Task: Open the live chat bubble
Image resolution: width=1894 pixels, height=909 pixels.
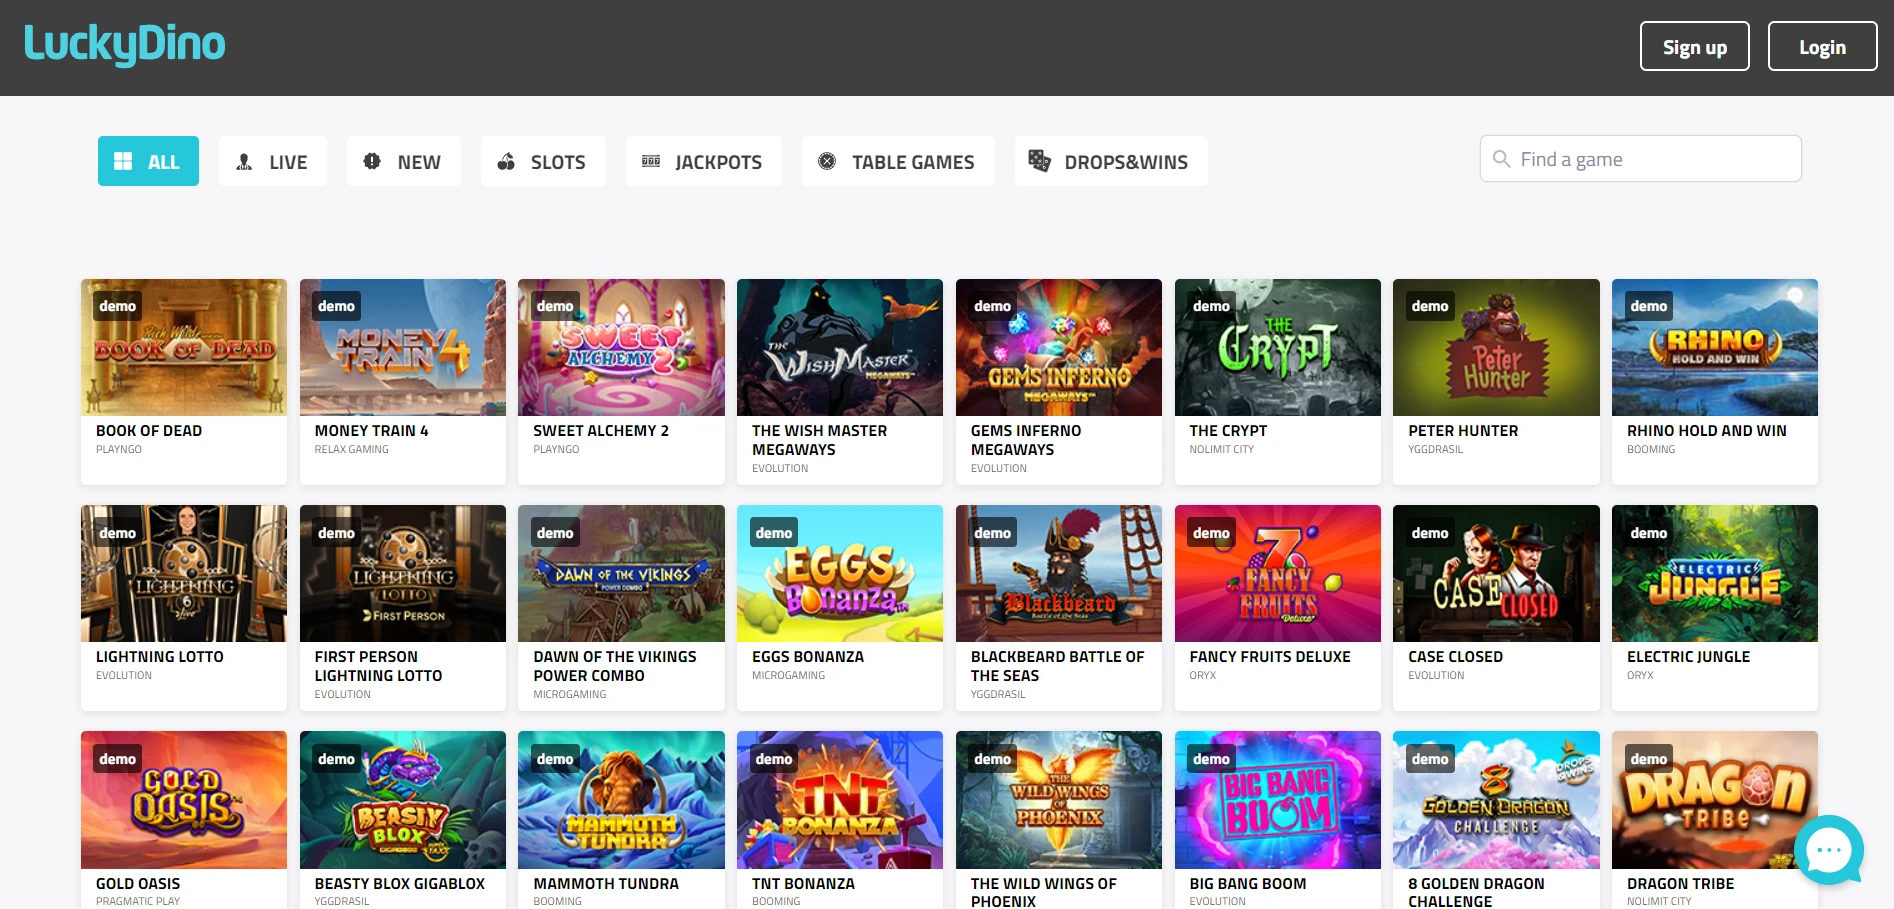Action: tap(1829, 851)
